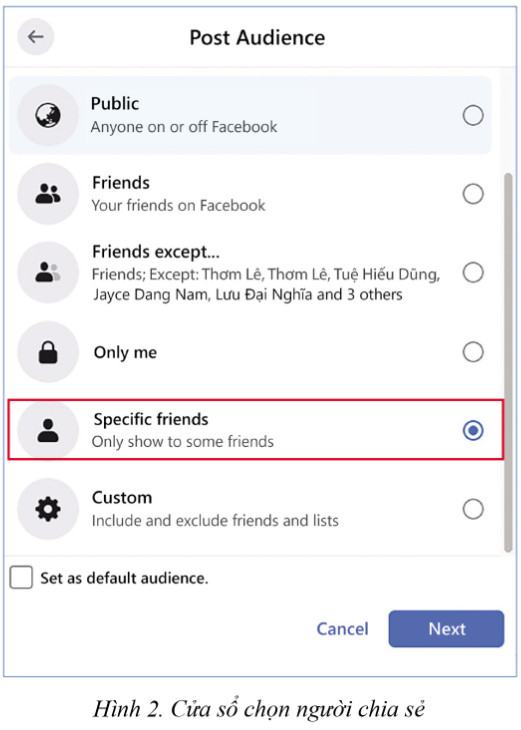Image resolution: width=521 pixels, height=730 pixels.
Task: Select the Public radio button
Action: pyautogui.click(x=473, y=115)
